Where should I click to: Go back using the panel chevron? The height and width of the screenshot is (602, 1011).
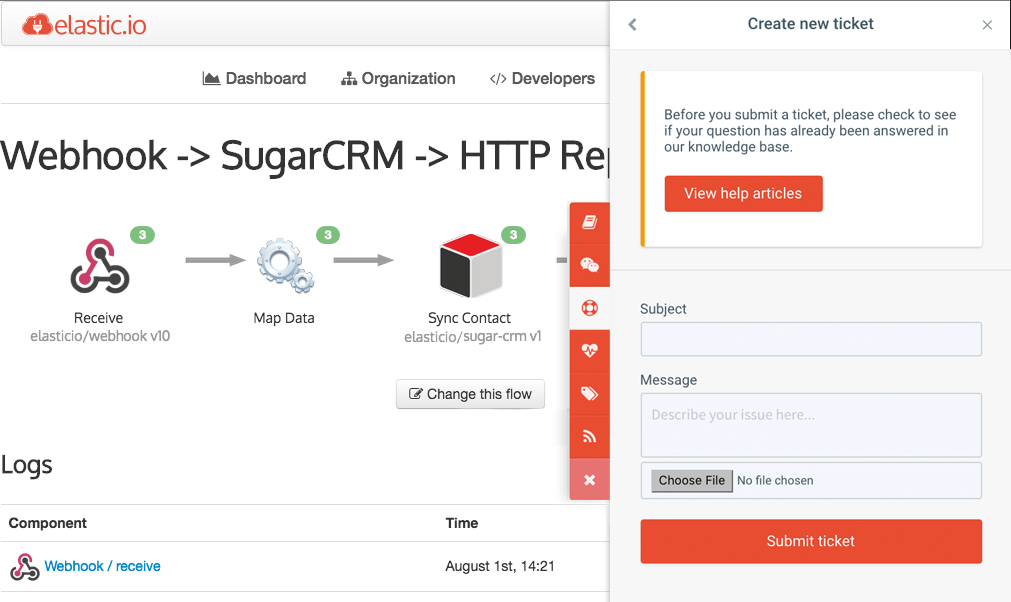coord(633,24)
